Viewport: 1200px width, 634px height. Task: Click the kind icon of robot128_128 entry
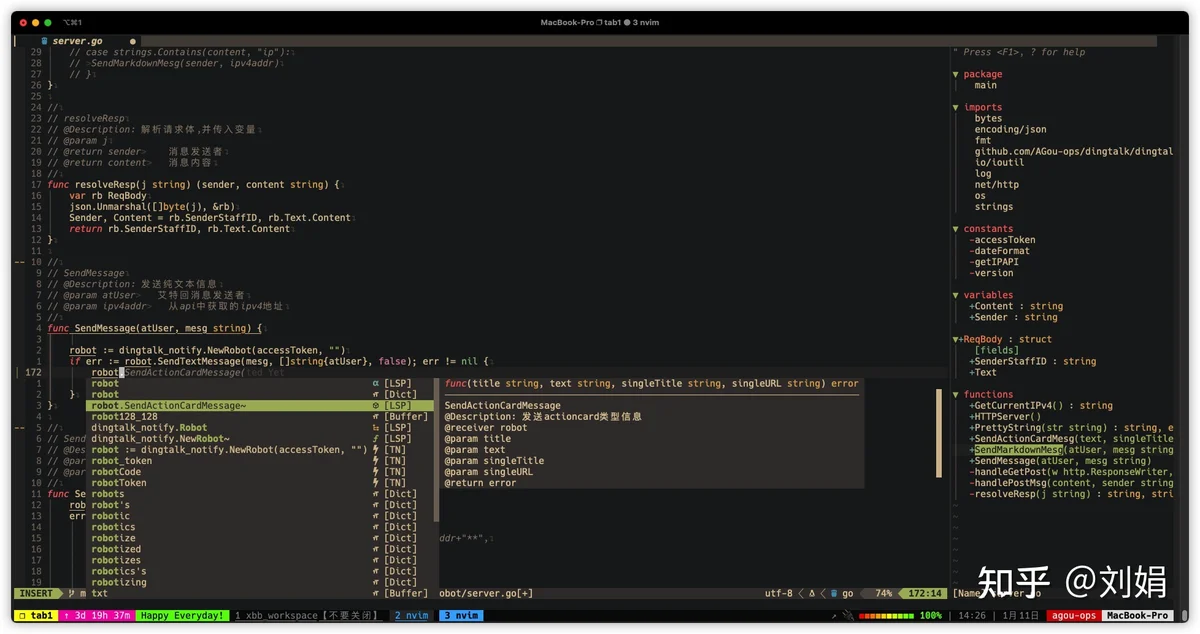tap(375, 416)
